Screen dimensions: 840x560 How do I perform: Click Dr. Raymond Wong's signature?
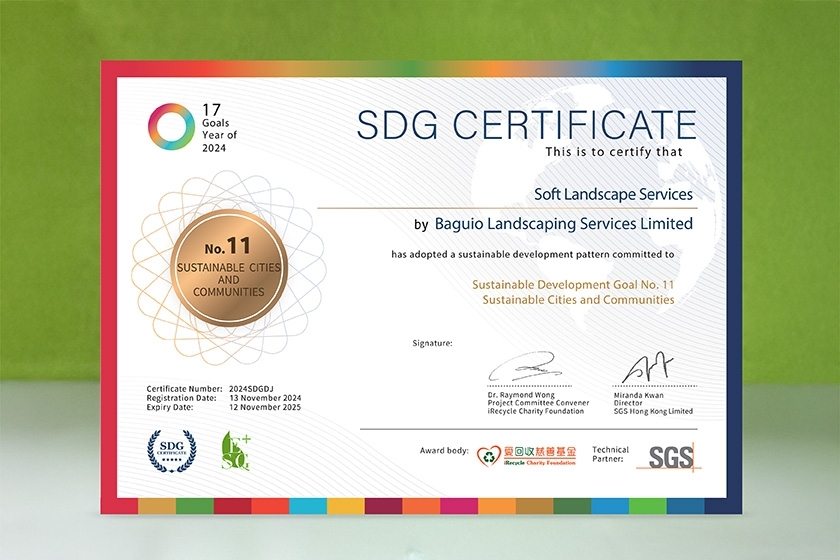coord(525,367)
